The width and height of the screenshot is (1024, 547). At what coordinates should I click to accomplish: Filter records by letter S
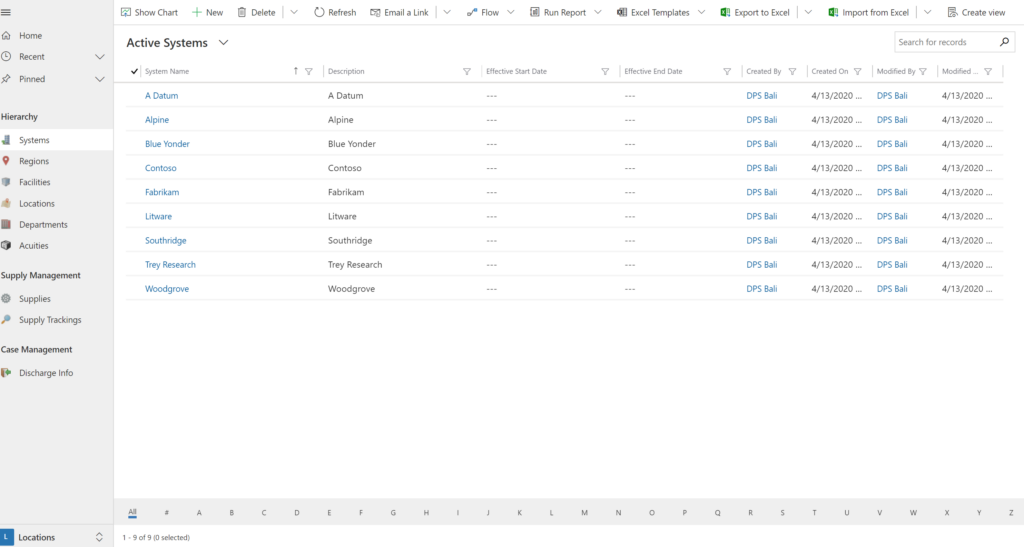pyautogui.click(x=782, y=513)
